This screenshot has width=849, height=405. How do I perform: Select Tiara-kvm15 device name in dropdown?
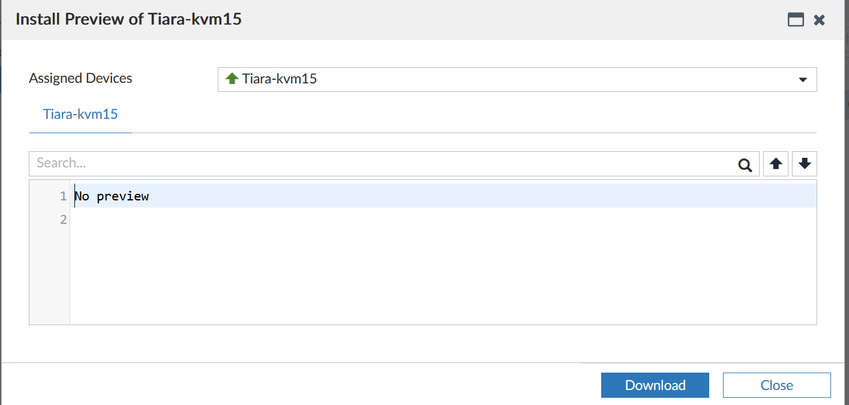(x=280, y=79)
